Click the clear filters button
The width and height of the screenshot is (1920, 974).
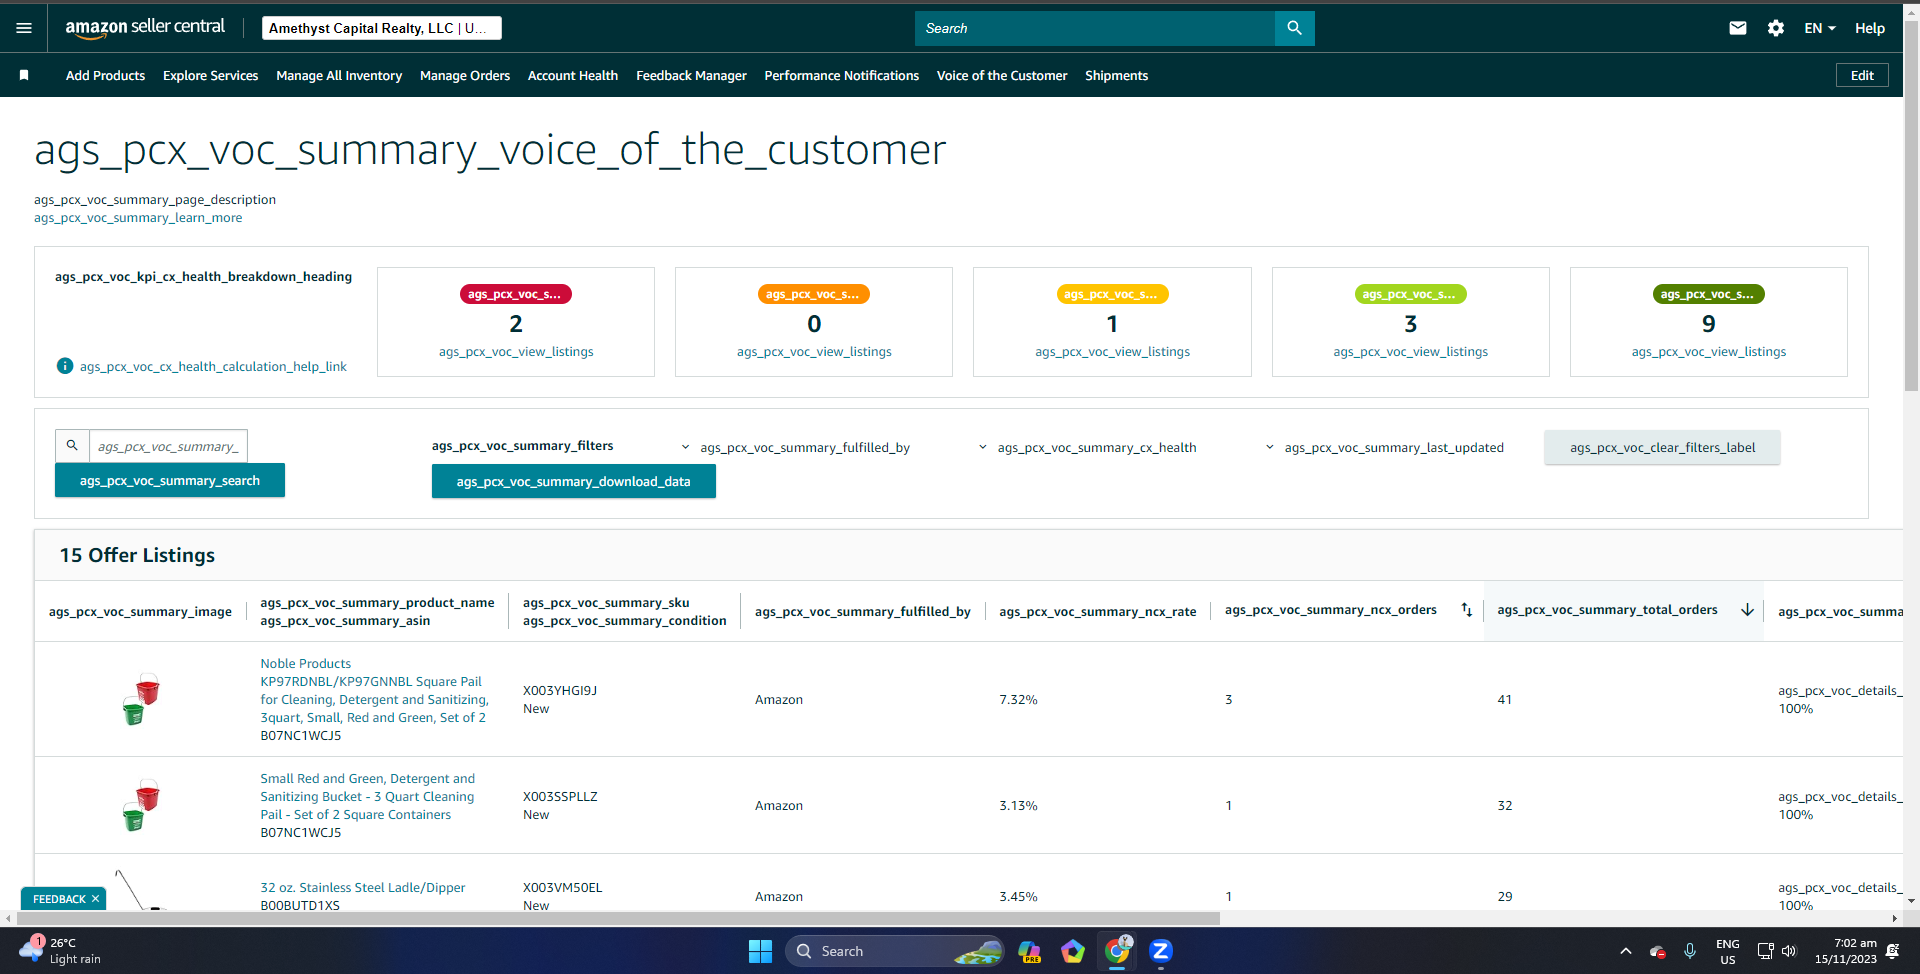pyautogui.click(x=1662, y=447)
